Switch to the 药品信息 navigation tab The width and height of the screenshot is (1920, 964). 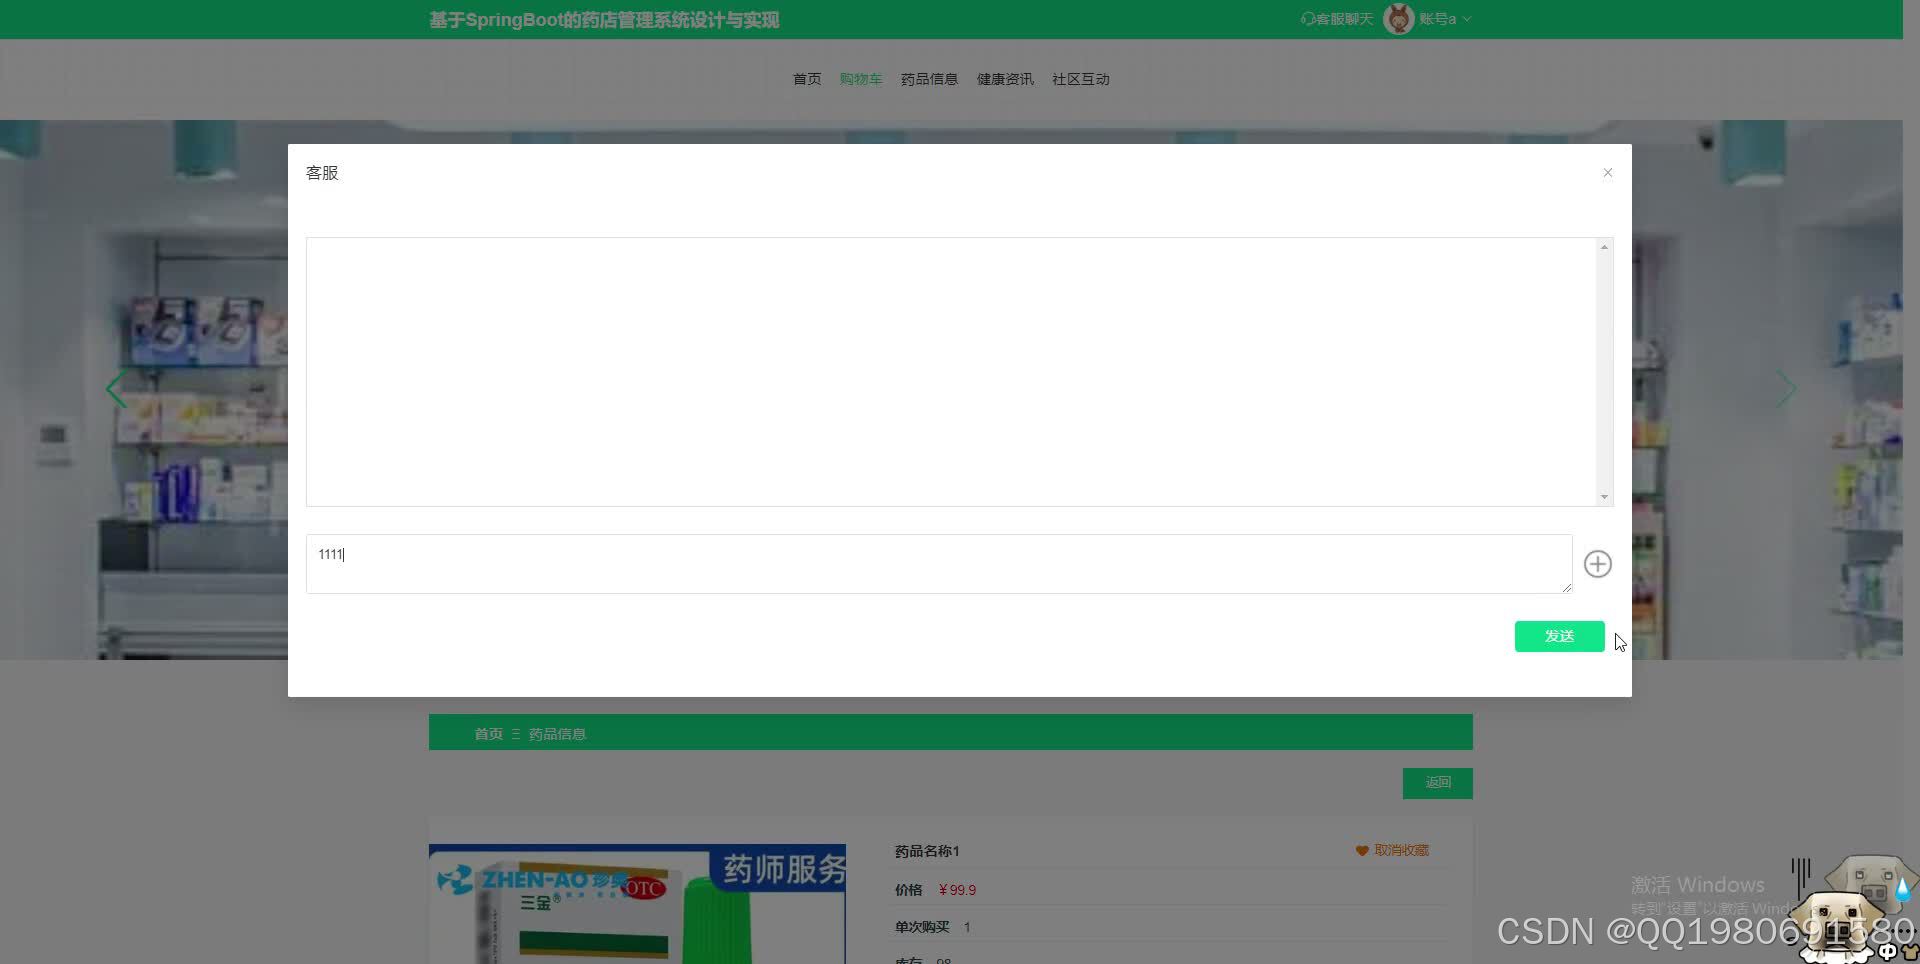pyautogui.click(x=928, y=79)
